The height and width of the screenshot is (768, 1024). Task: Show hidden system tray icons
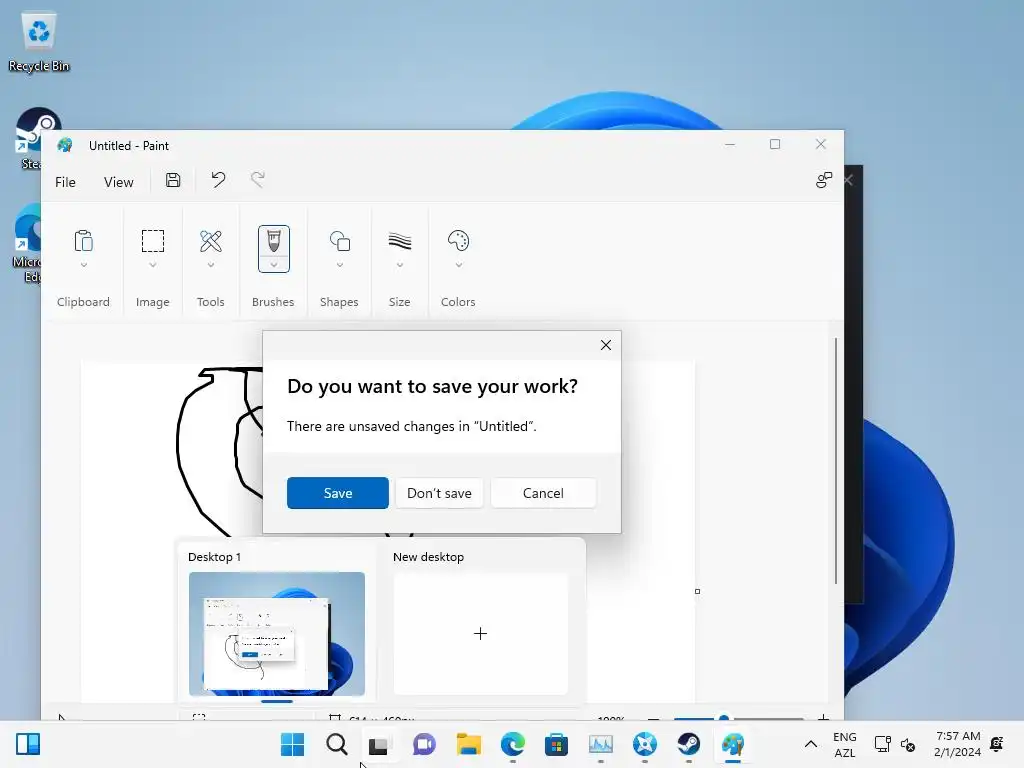(x=810, y=744)
